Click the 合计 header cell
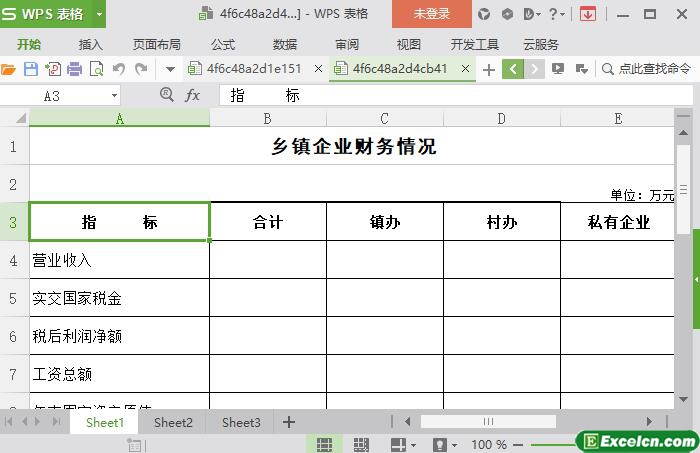Viewport: 700px width, 453px height. pos(268,222)
